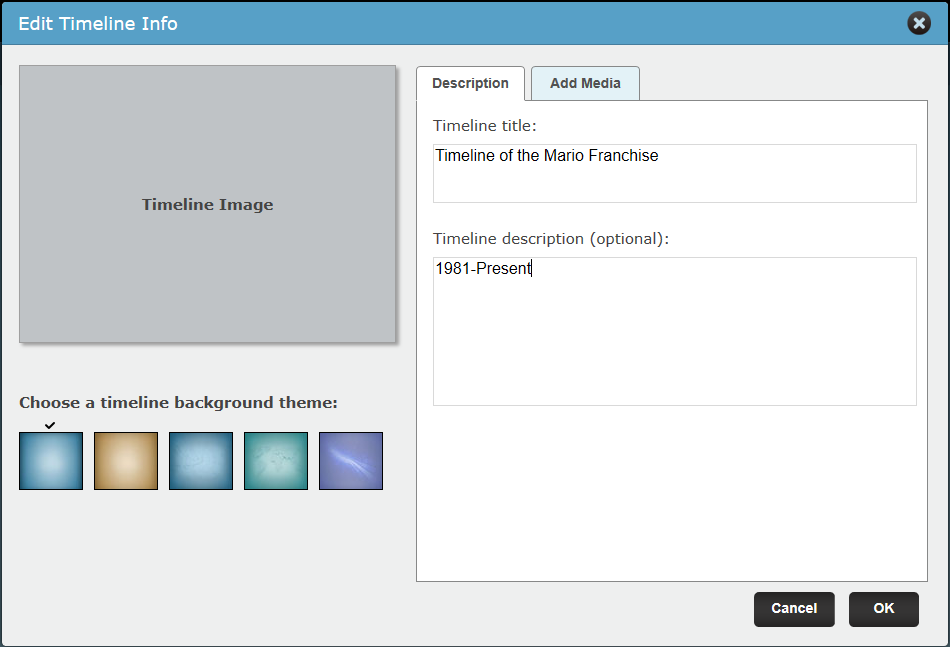Open the Description tab
The image size is (950, 647).
coord(470,84)
